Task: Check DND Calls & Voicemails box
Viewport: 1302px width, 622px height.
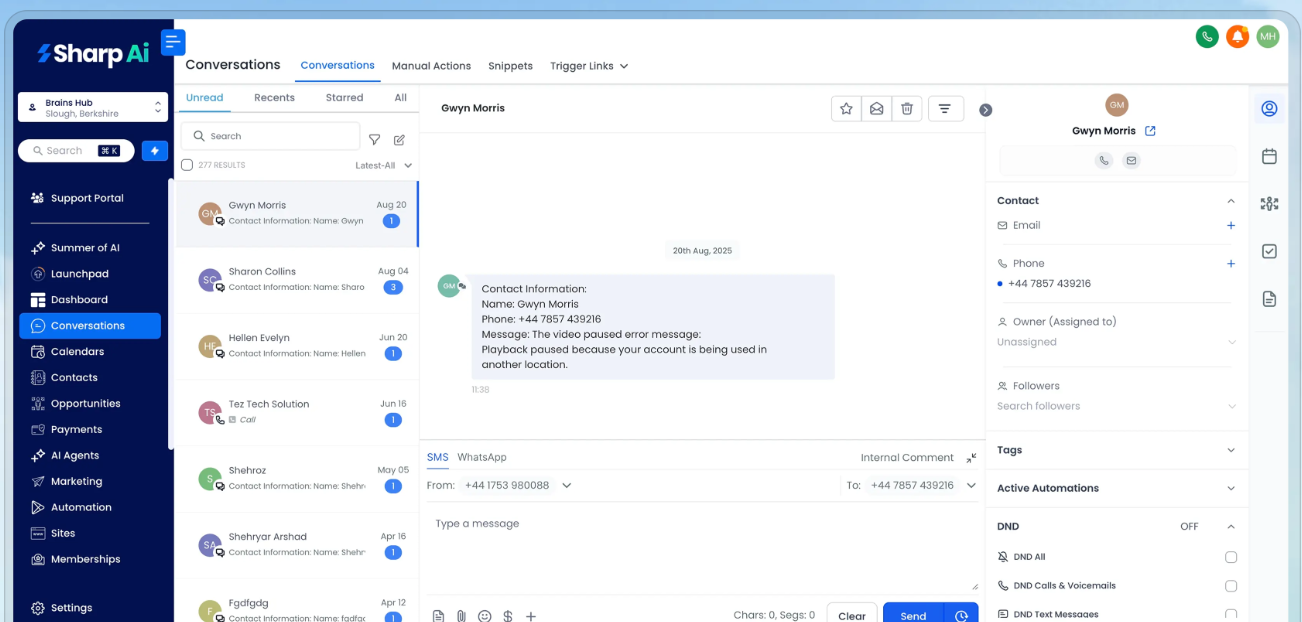Action: (1230, 586)
